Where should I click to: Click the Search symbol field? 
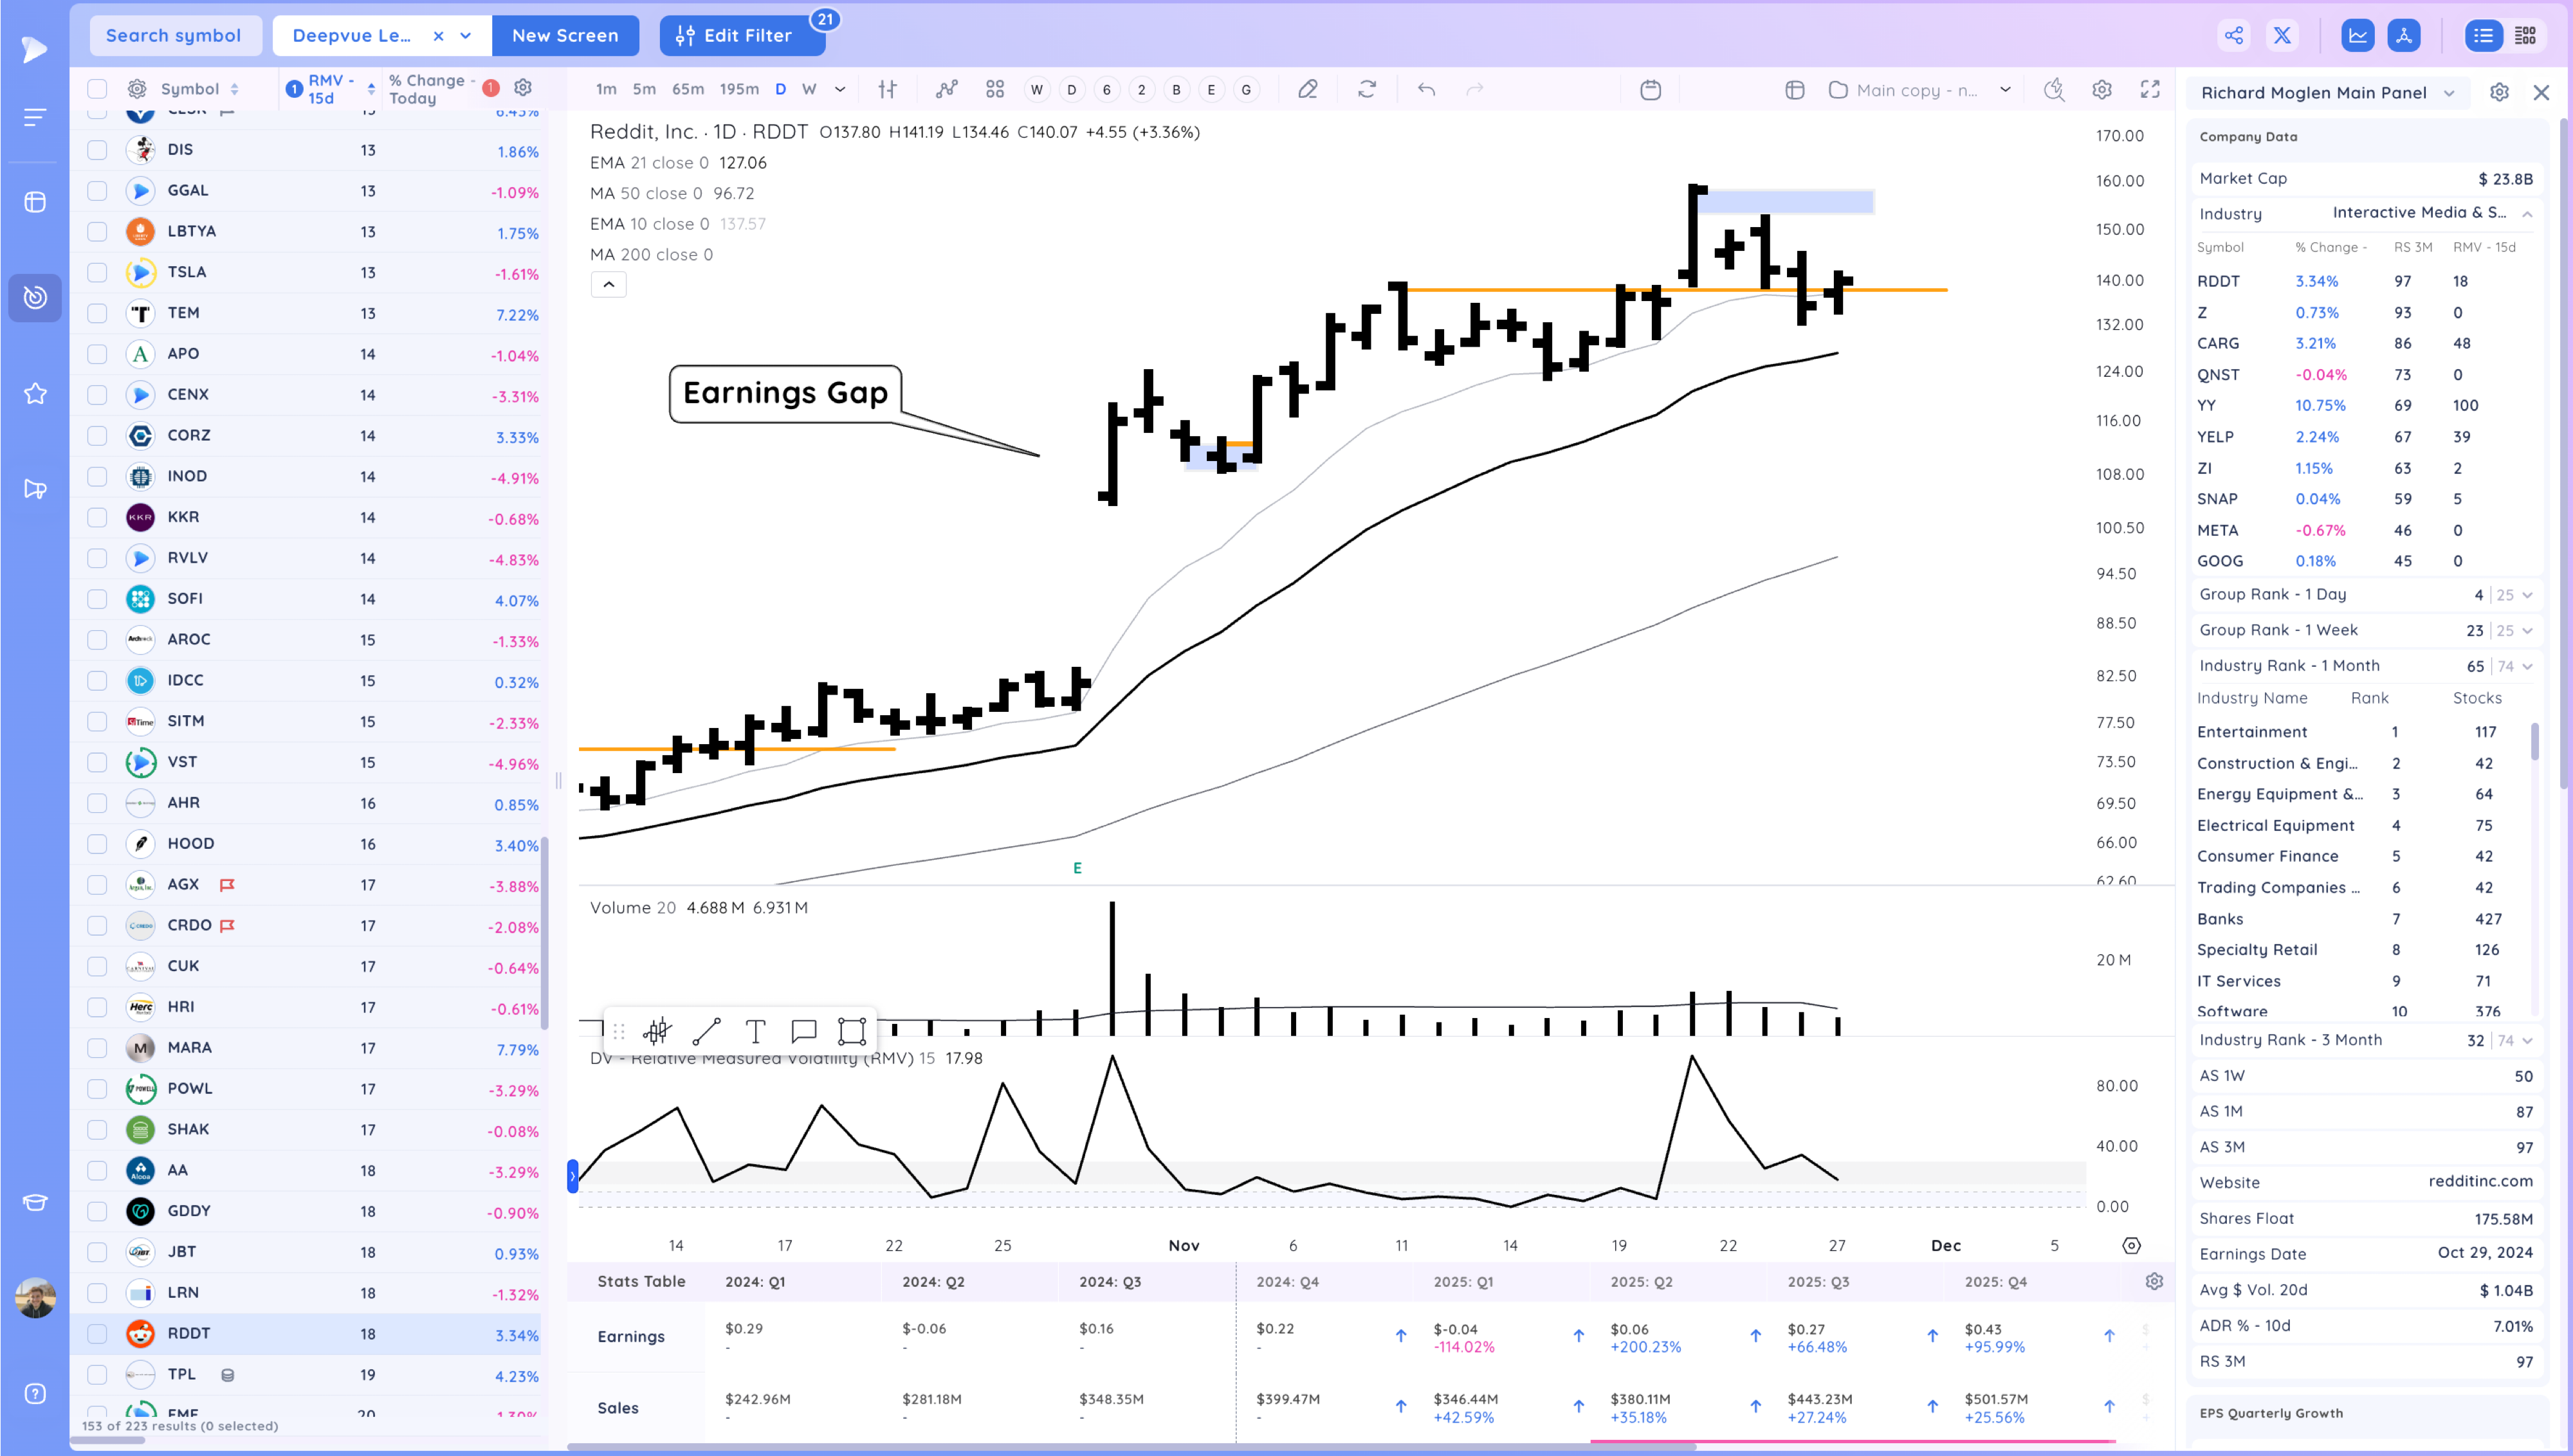173,36
